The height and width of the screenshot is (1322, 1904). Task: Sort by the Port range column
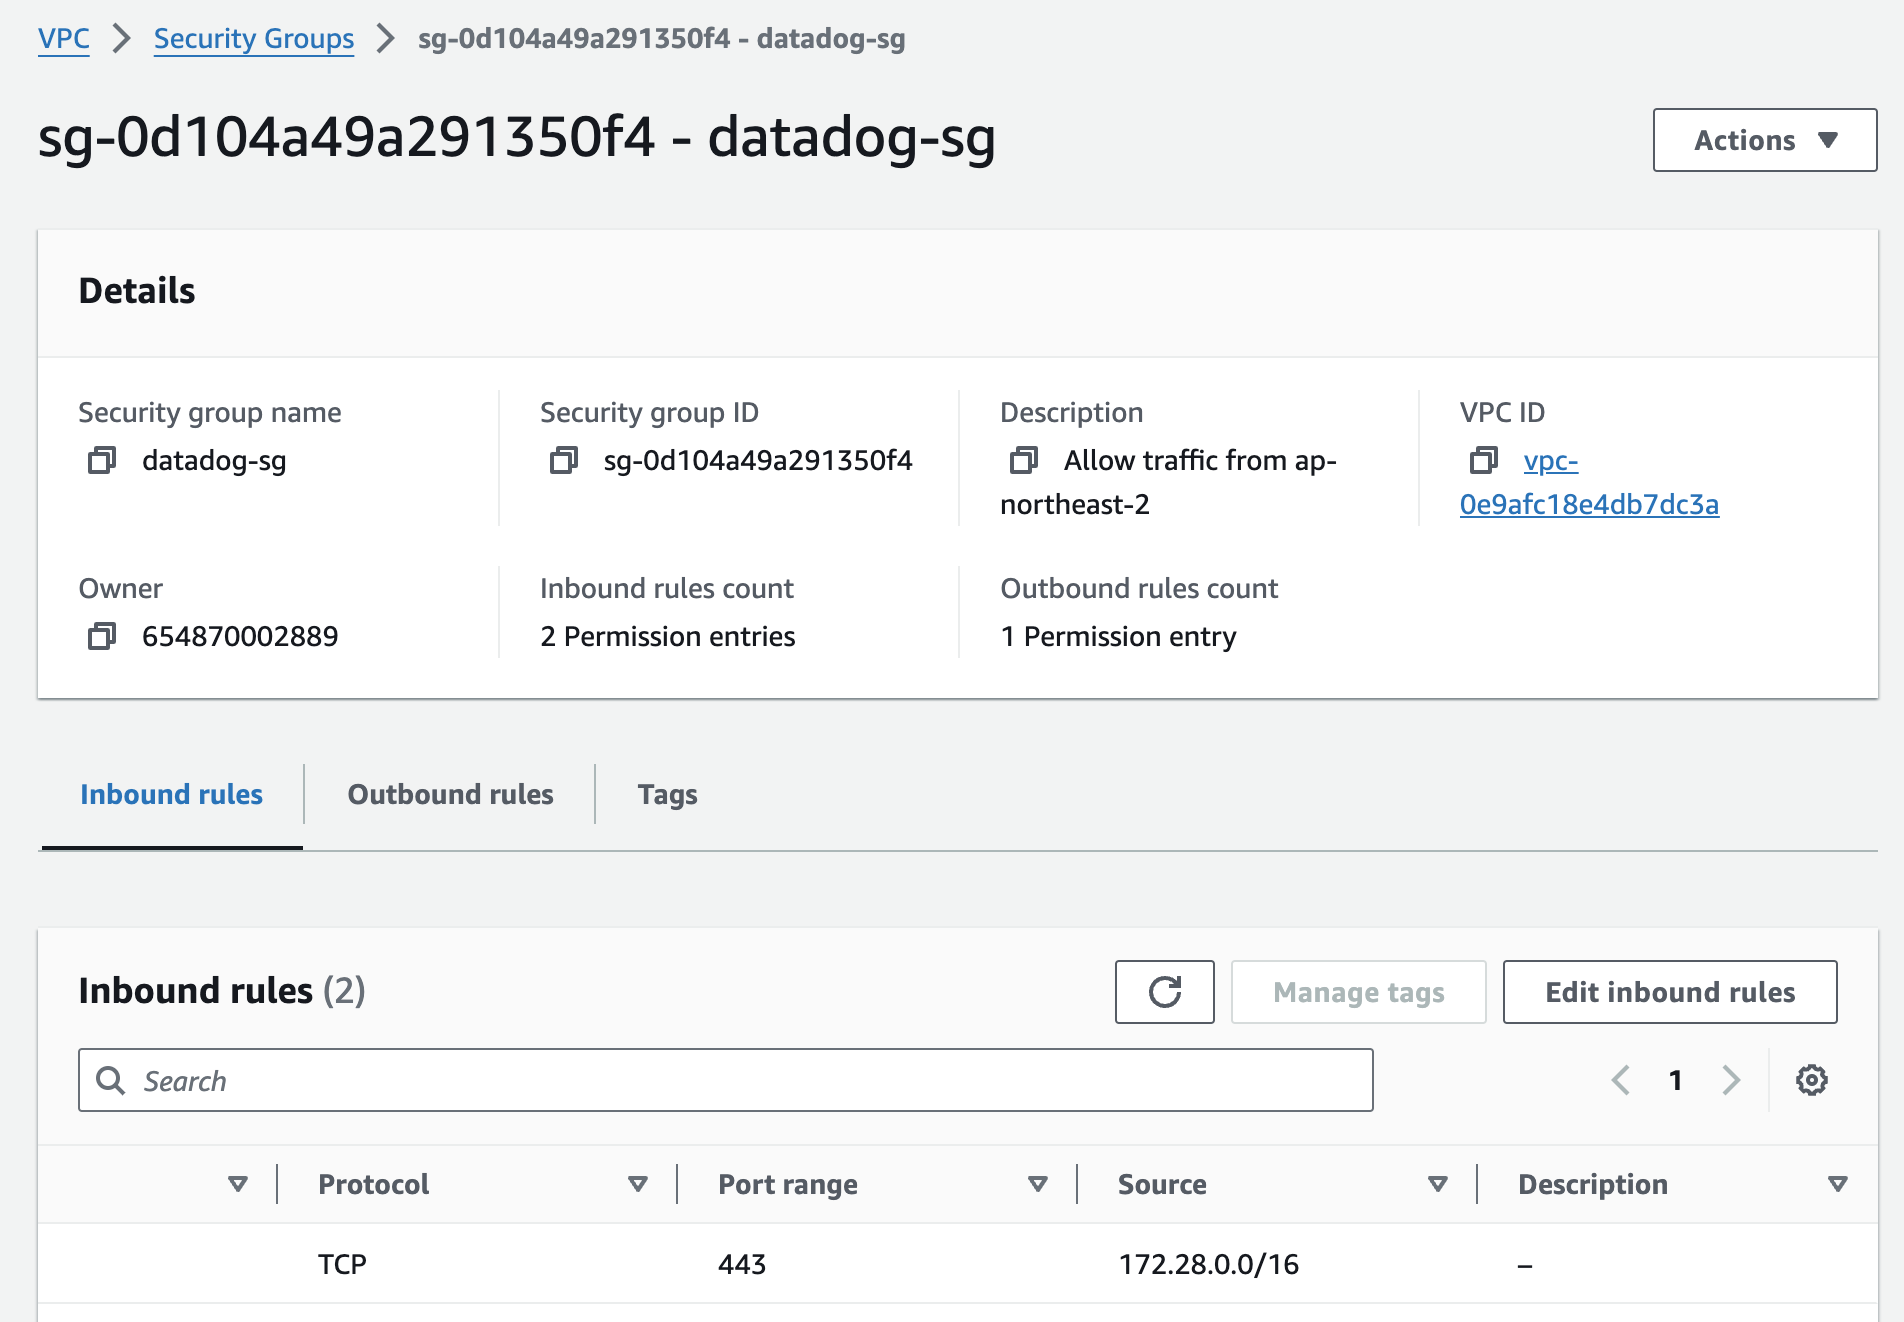tap(1038, 1184)
